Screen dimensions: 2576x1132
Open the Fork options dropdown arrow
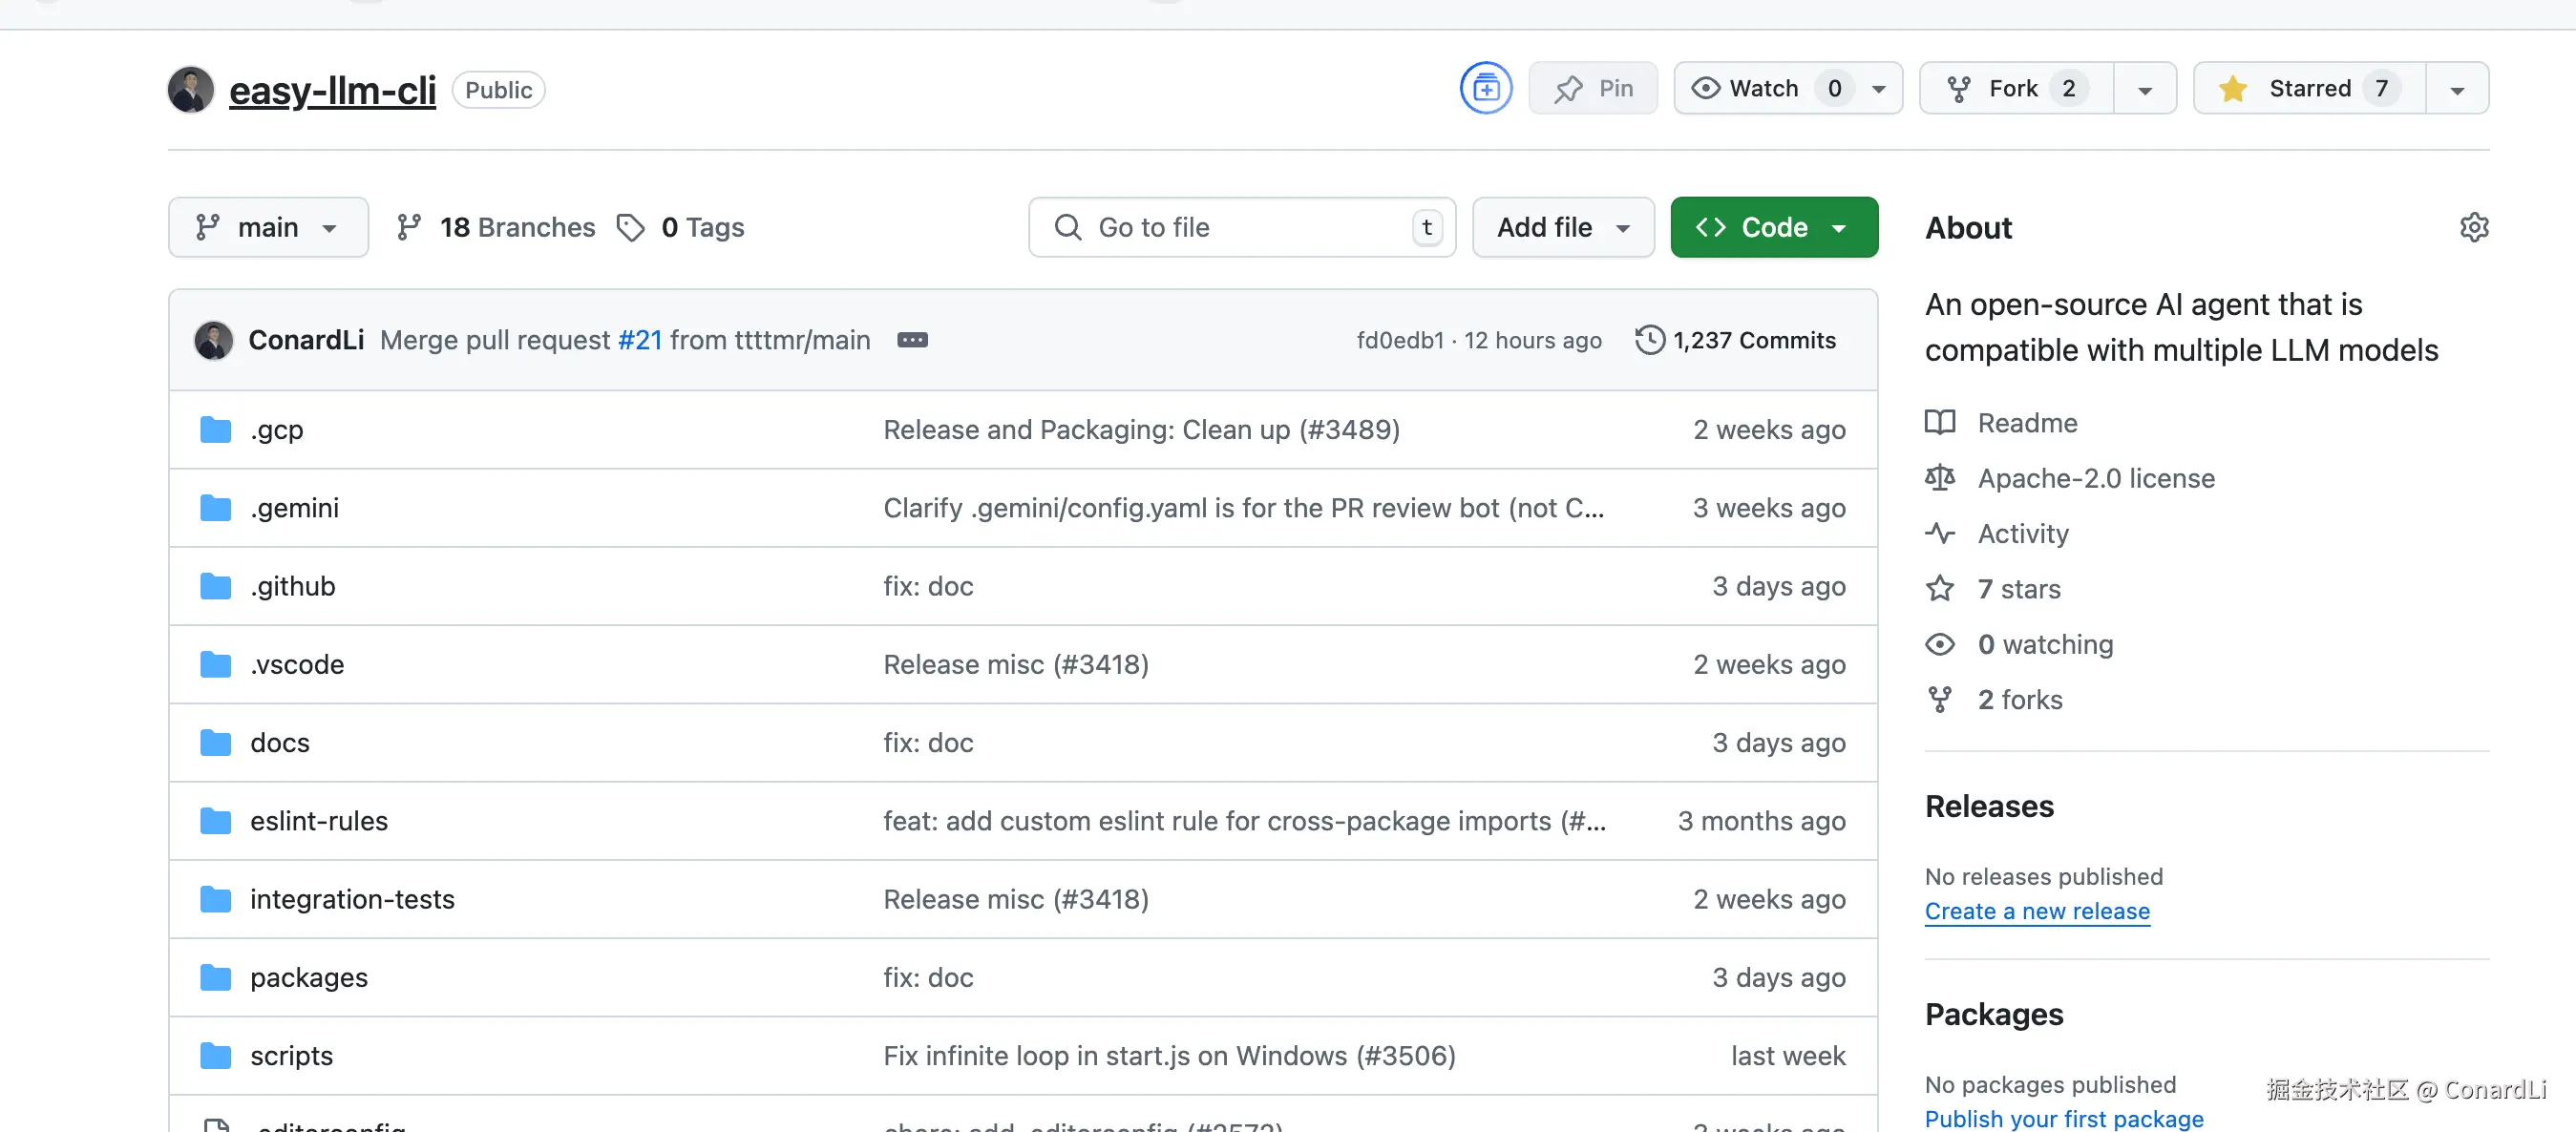(x=2144, y=88)
